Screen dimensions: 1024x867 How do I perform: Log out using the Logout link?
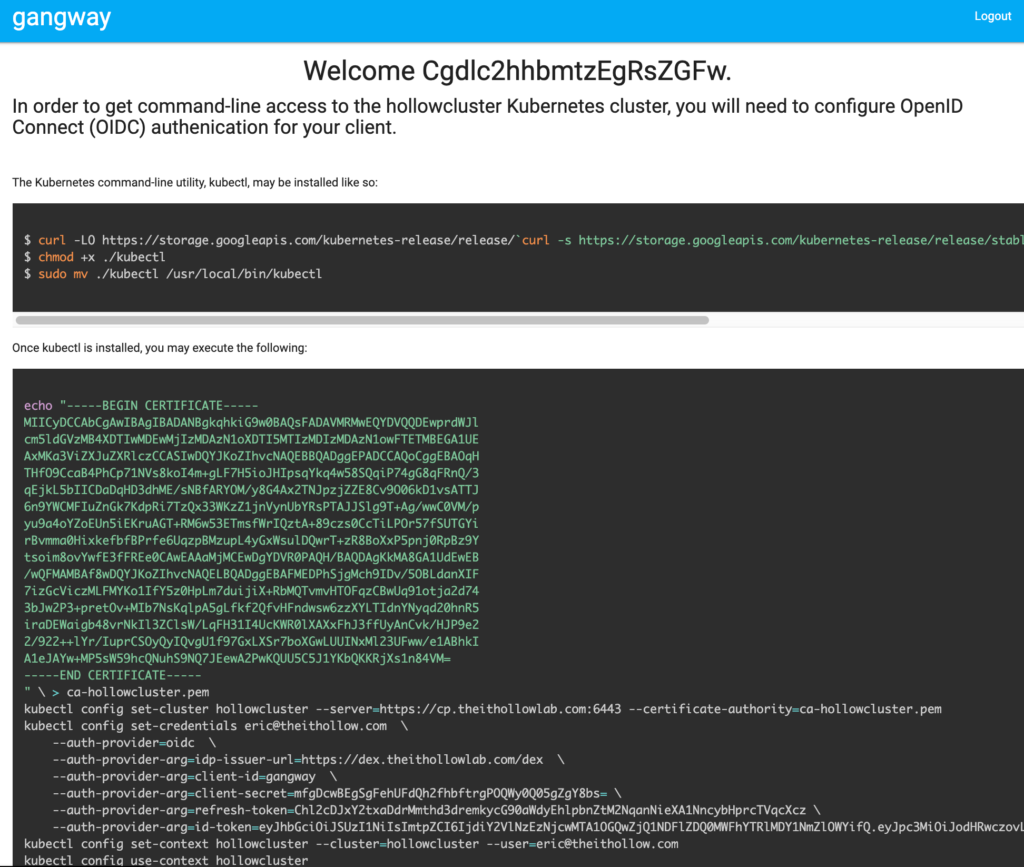coord(992,16)
